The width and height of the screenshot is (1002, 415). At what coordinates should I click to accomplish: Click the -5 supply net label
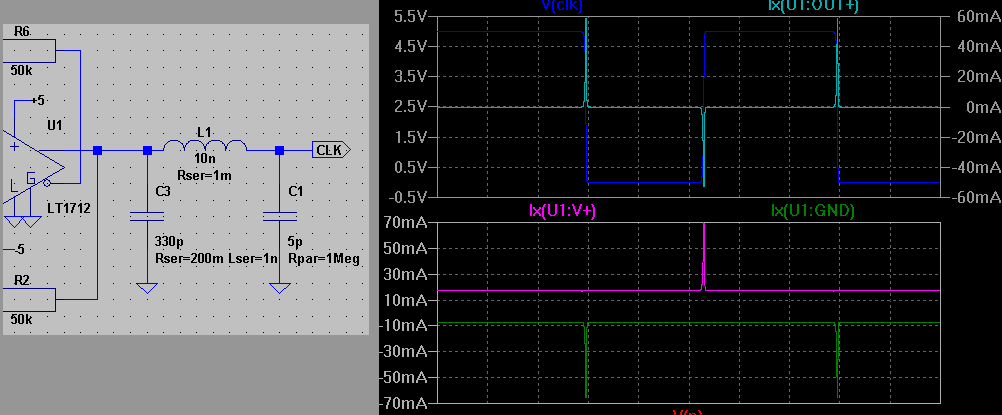coord(18,249)
